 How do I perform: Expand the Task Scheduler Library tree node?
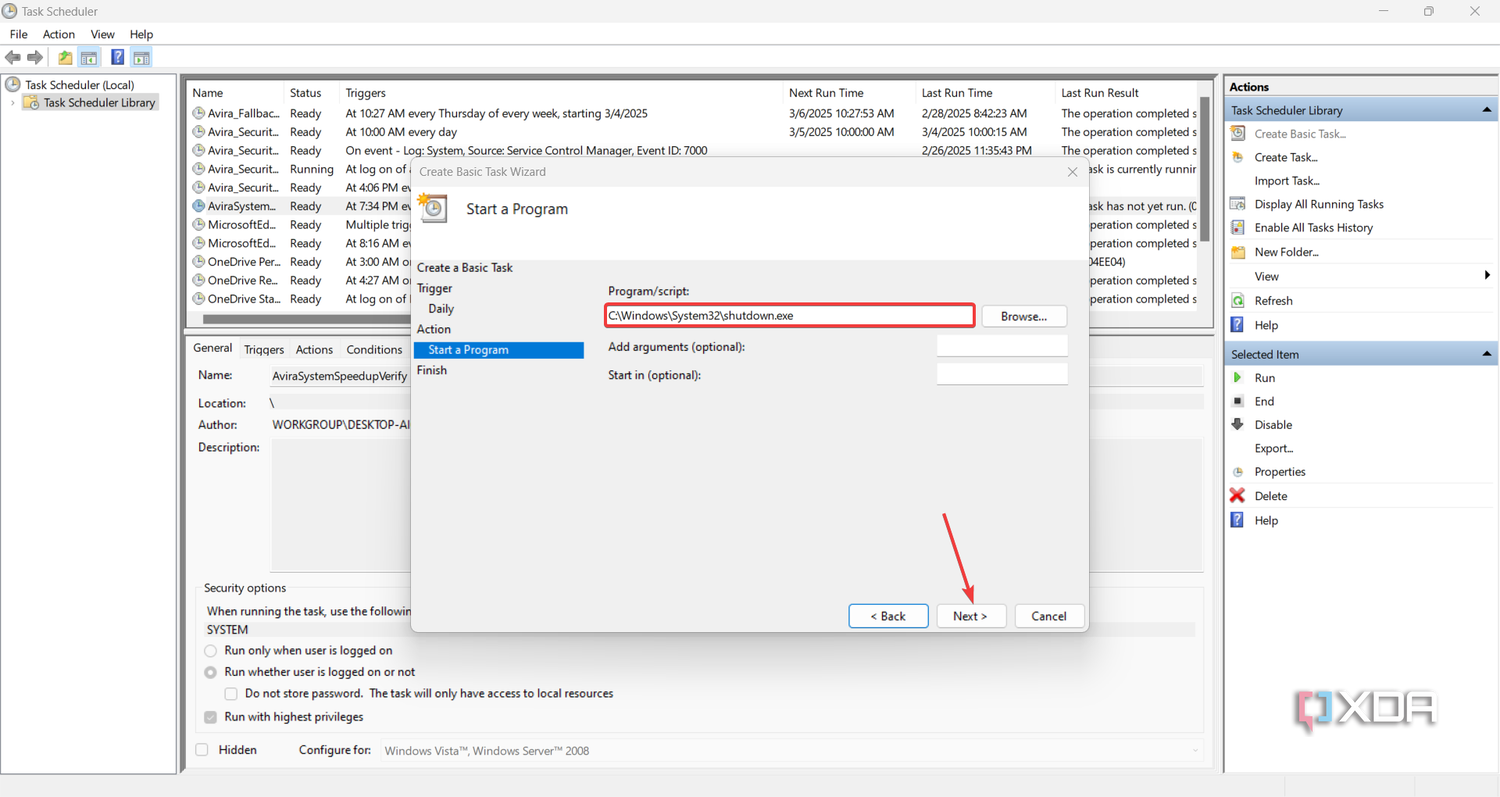tap(12, 103)
